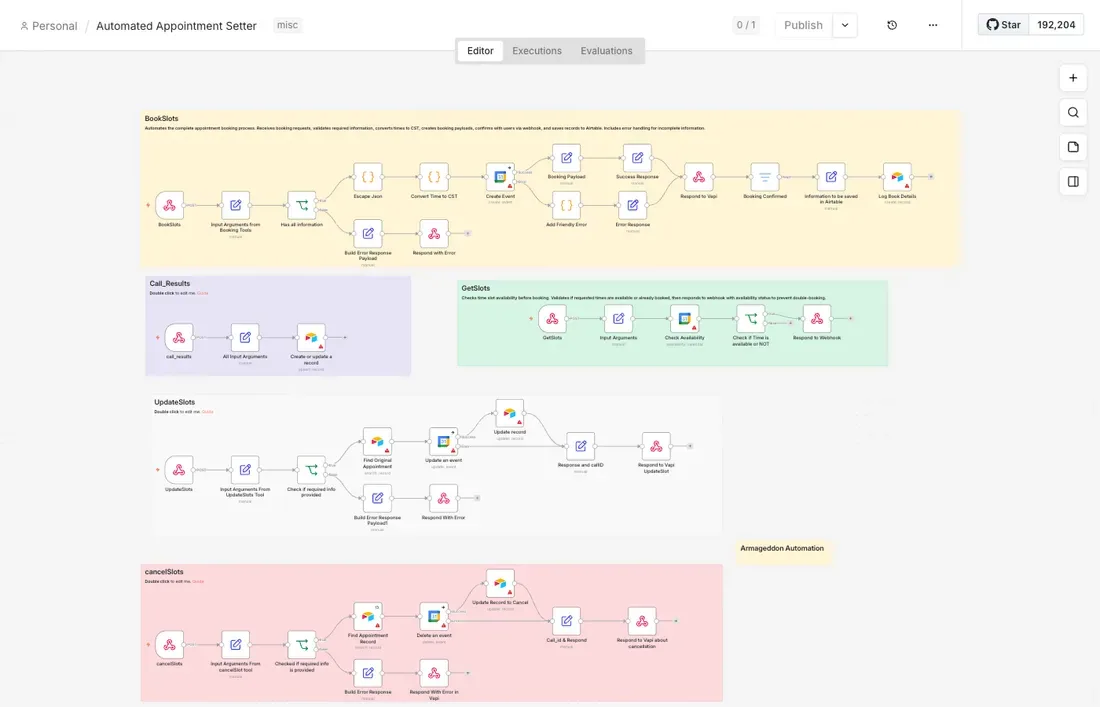Open Convert Time to CST node
Viewport: 1100px width, 707px height.
434,177
